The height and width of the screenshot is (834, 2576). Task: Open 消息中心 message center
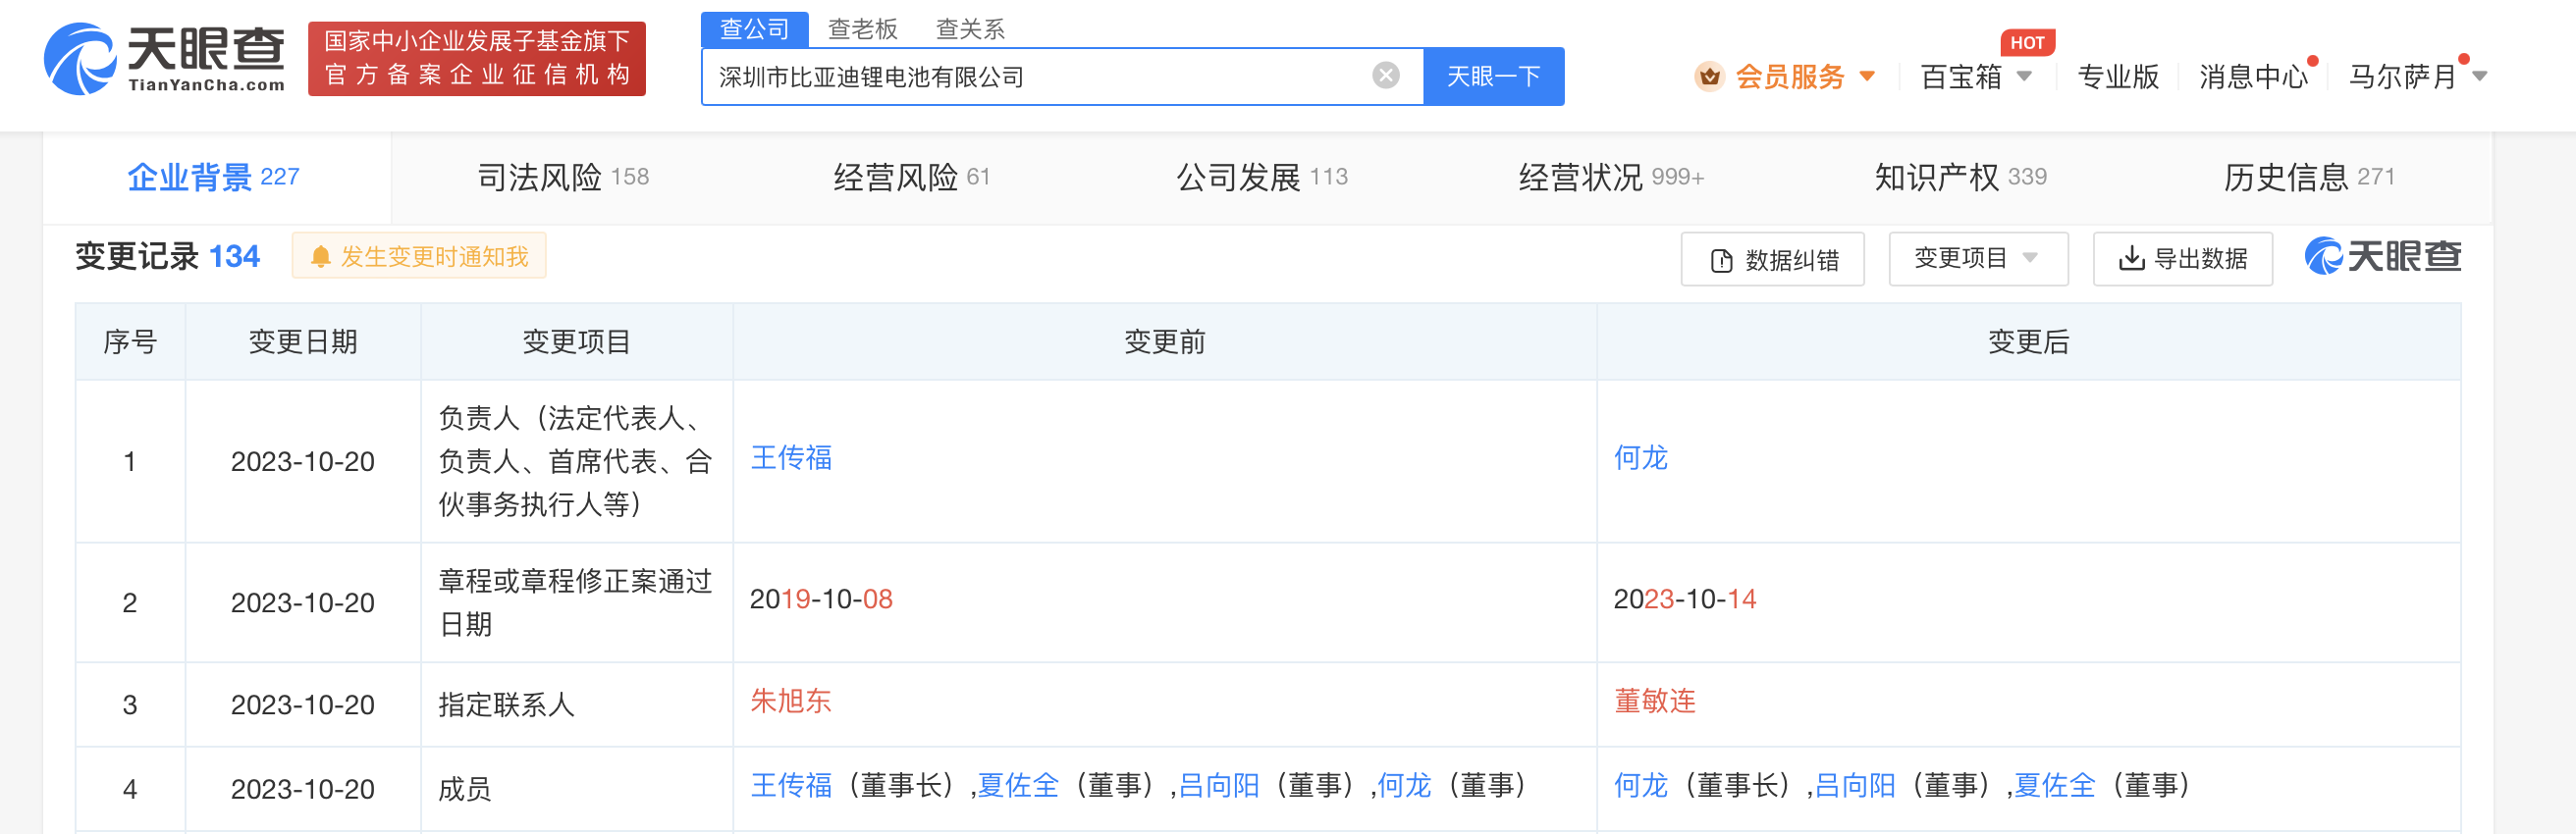pos(2252,77)
